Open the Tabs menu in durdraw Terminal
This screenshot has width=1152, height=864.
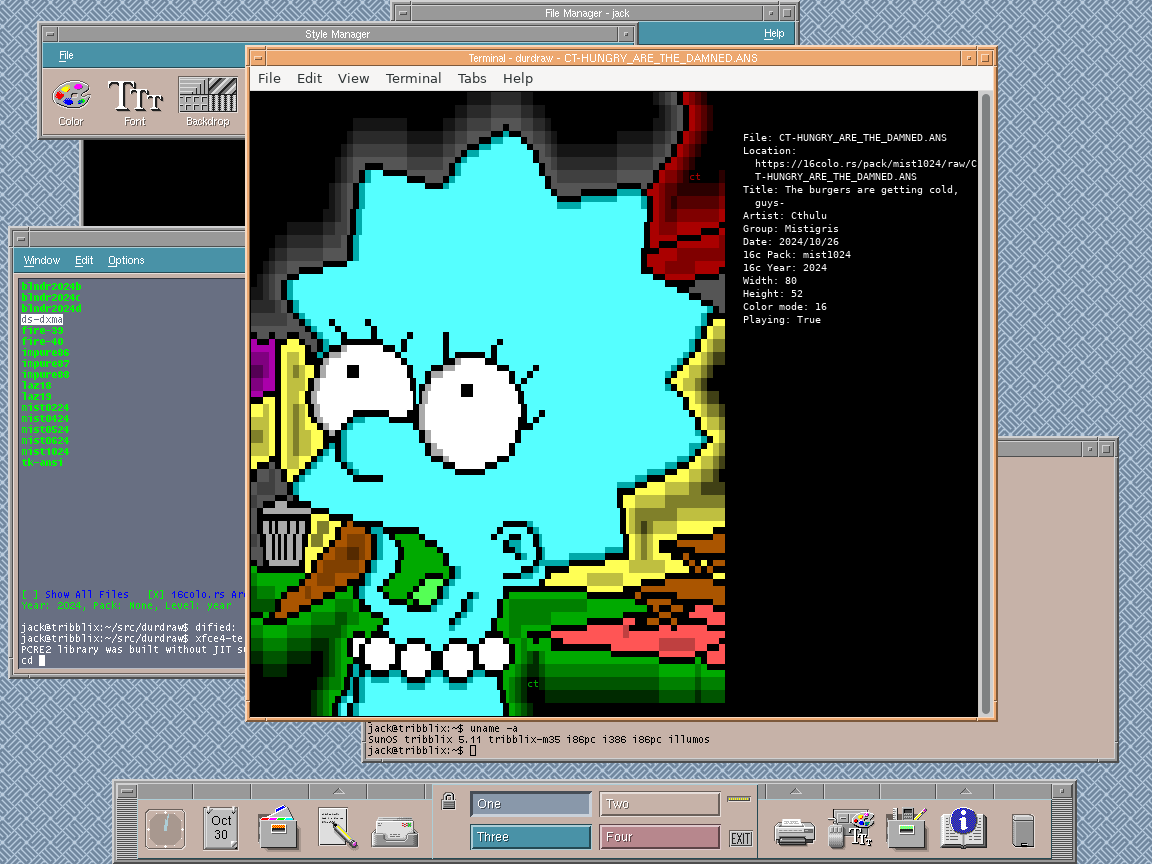472,79
